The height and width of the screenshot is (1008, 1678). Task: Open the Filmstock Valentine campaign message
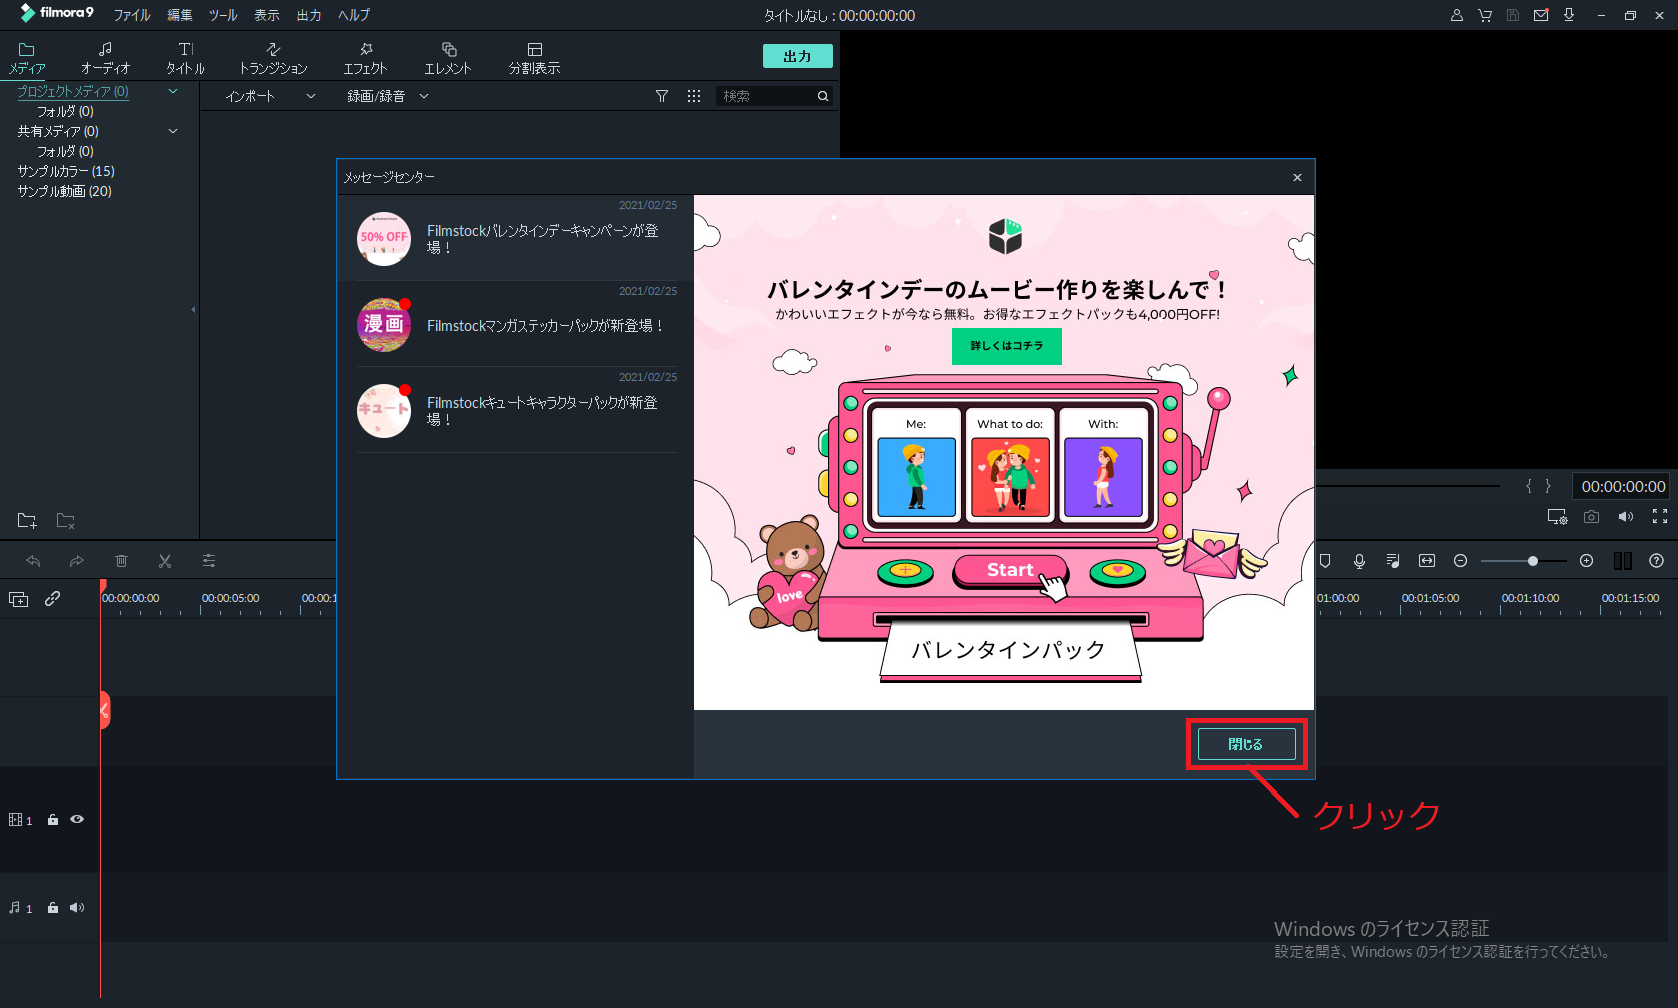[x=517, y=238]
